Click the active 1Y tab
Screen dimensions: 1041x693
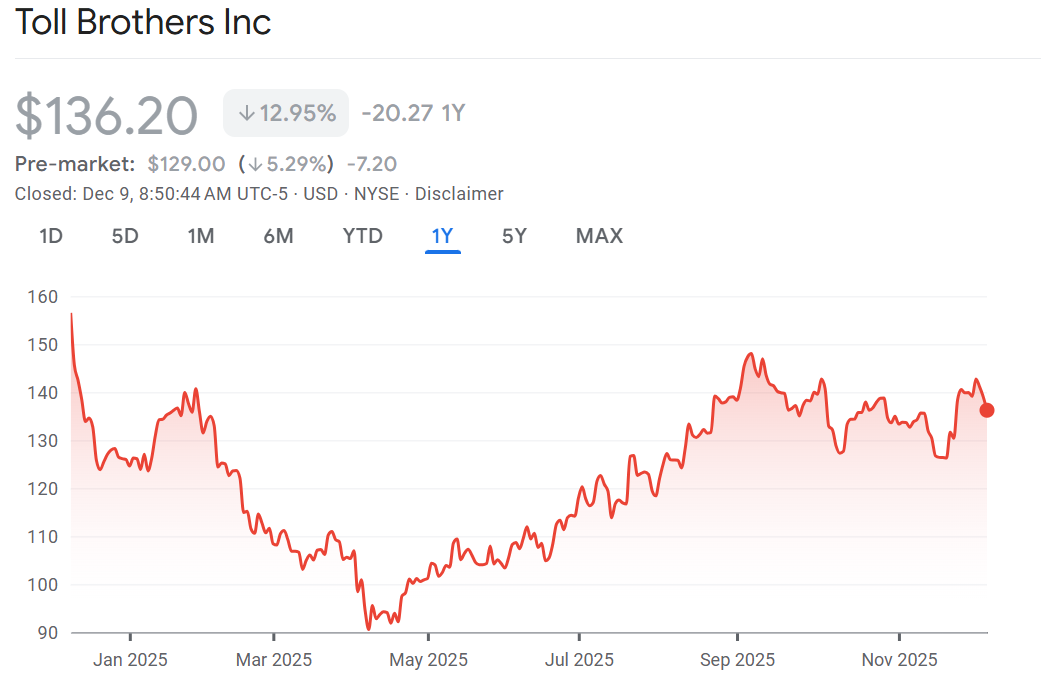(x=442, y=236)
